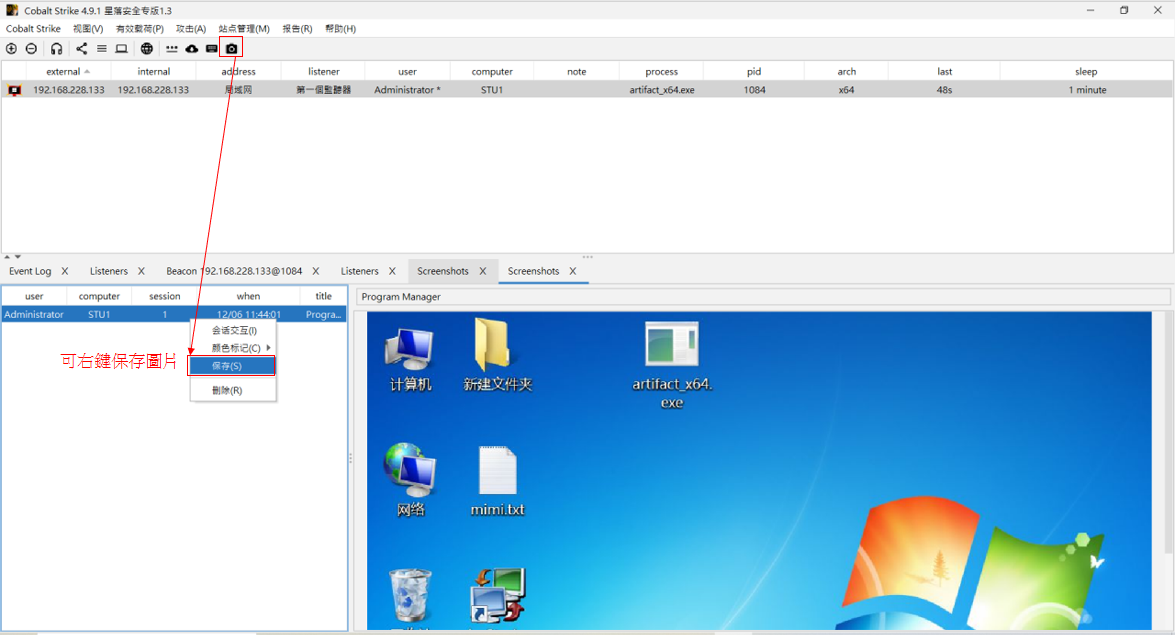Screen dimensions: 1175x635
Task: Click the split pane collapse arrows
Action: (x=12, y=257)
